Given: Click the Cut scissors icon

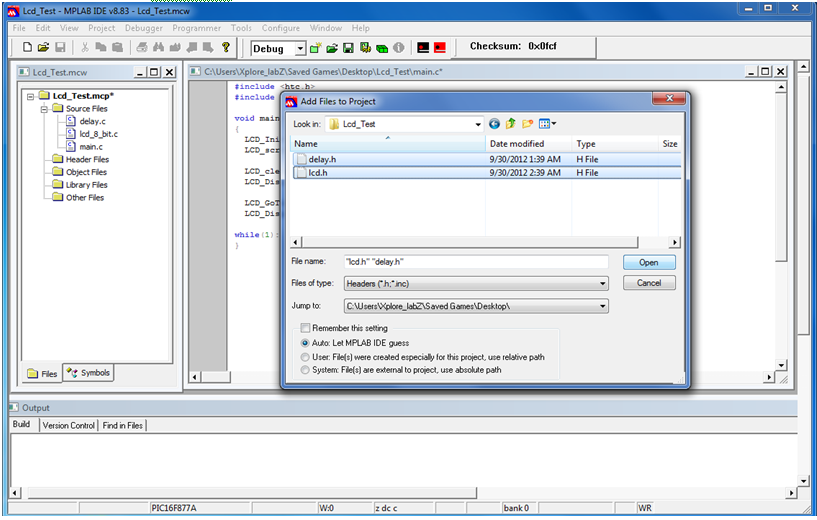Looking at the screenshot, I should point(84,47).
